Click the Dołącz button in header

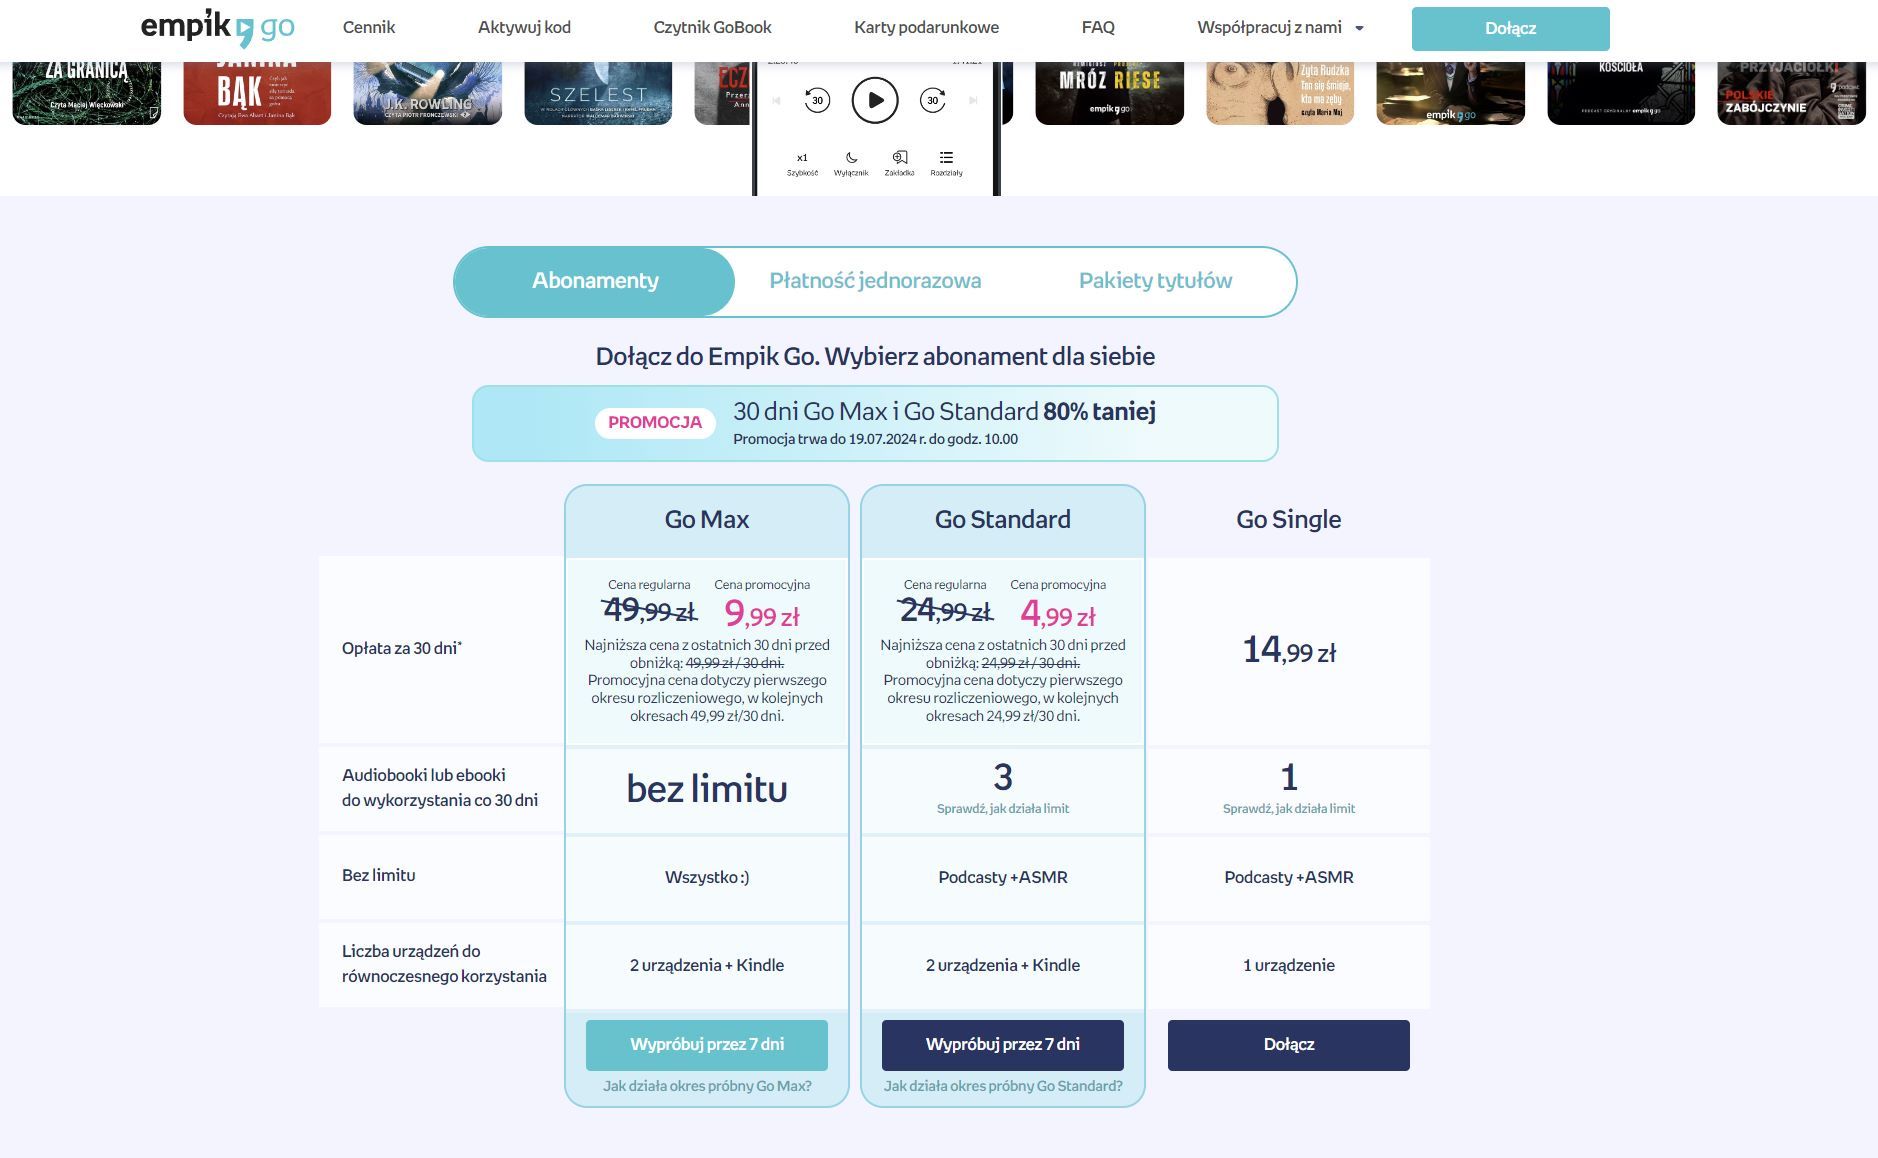[1510, 28]
